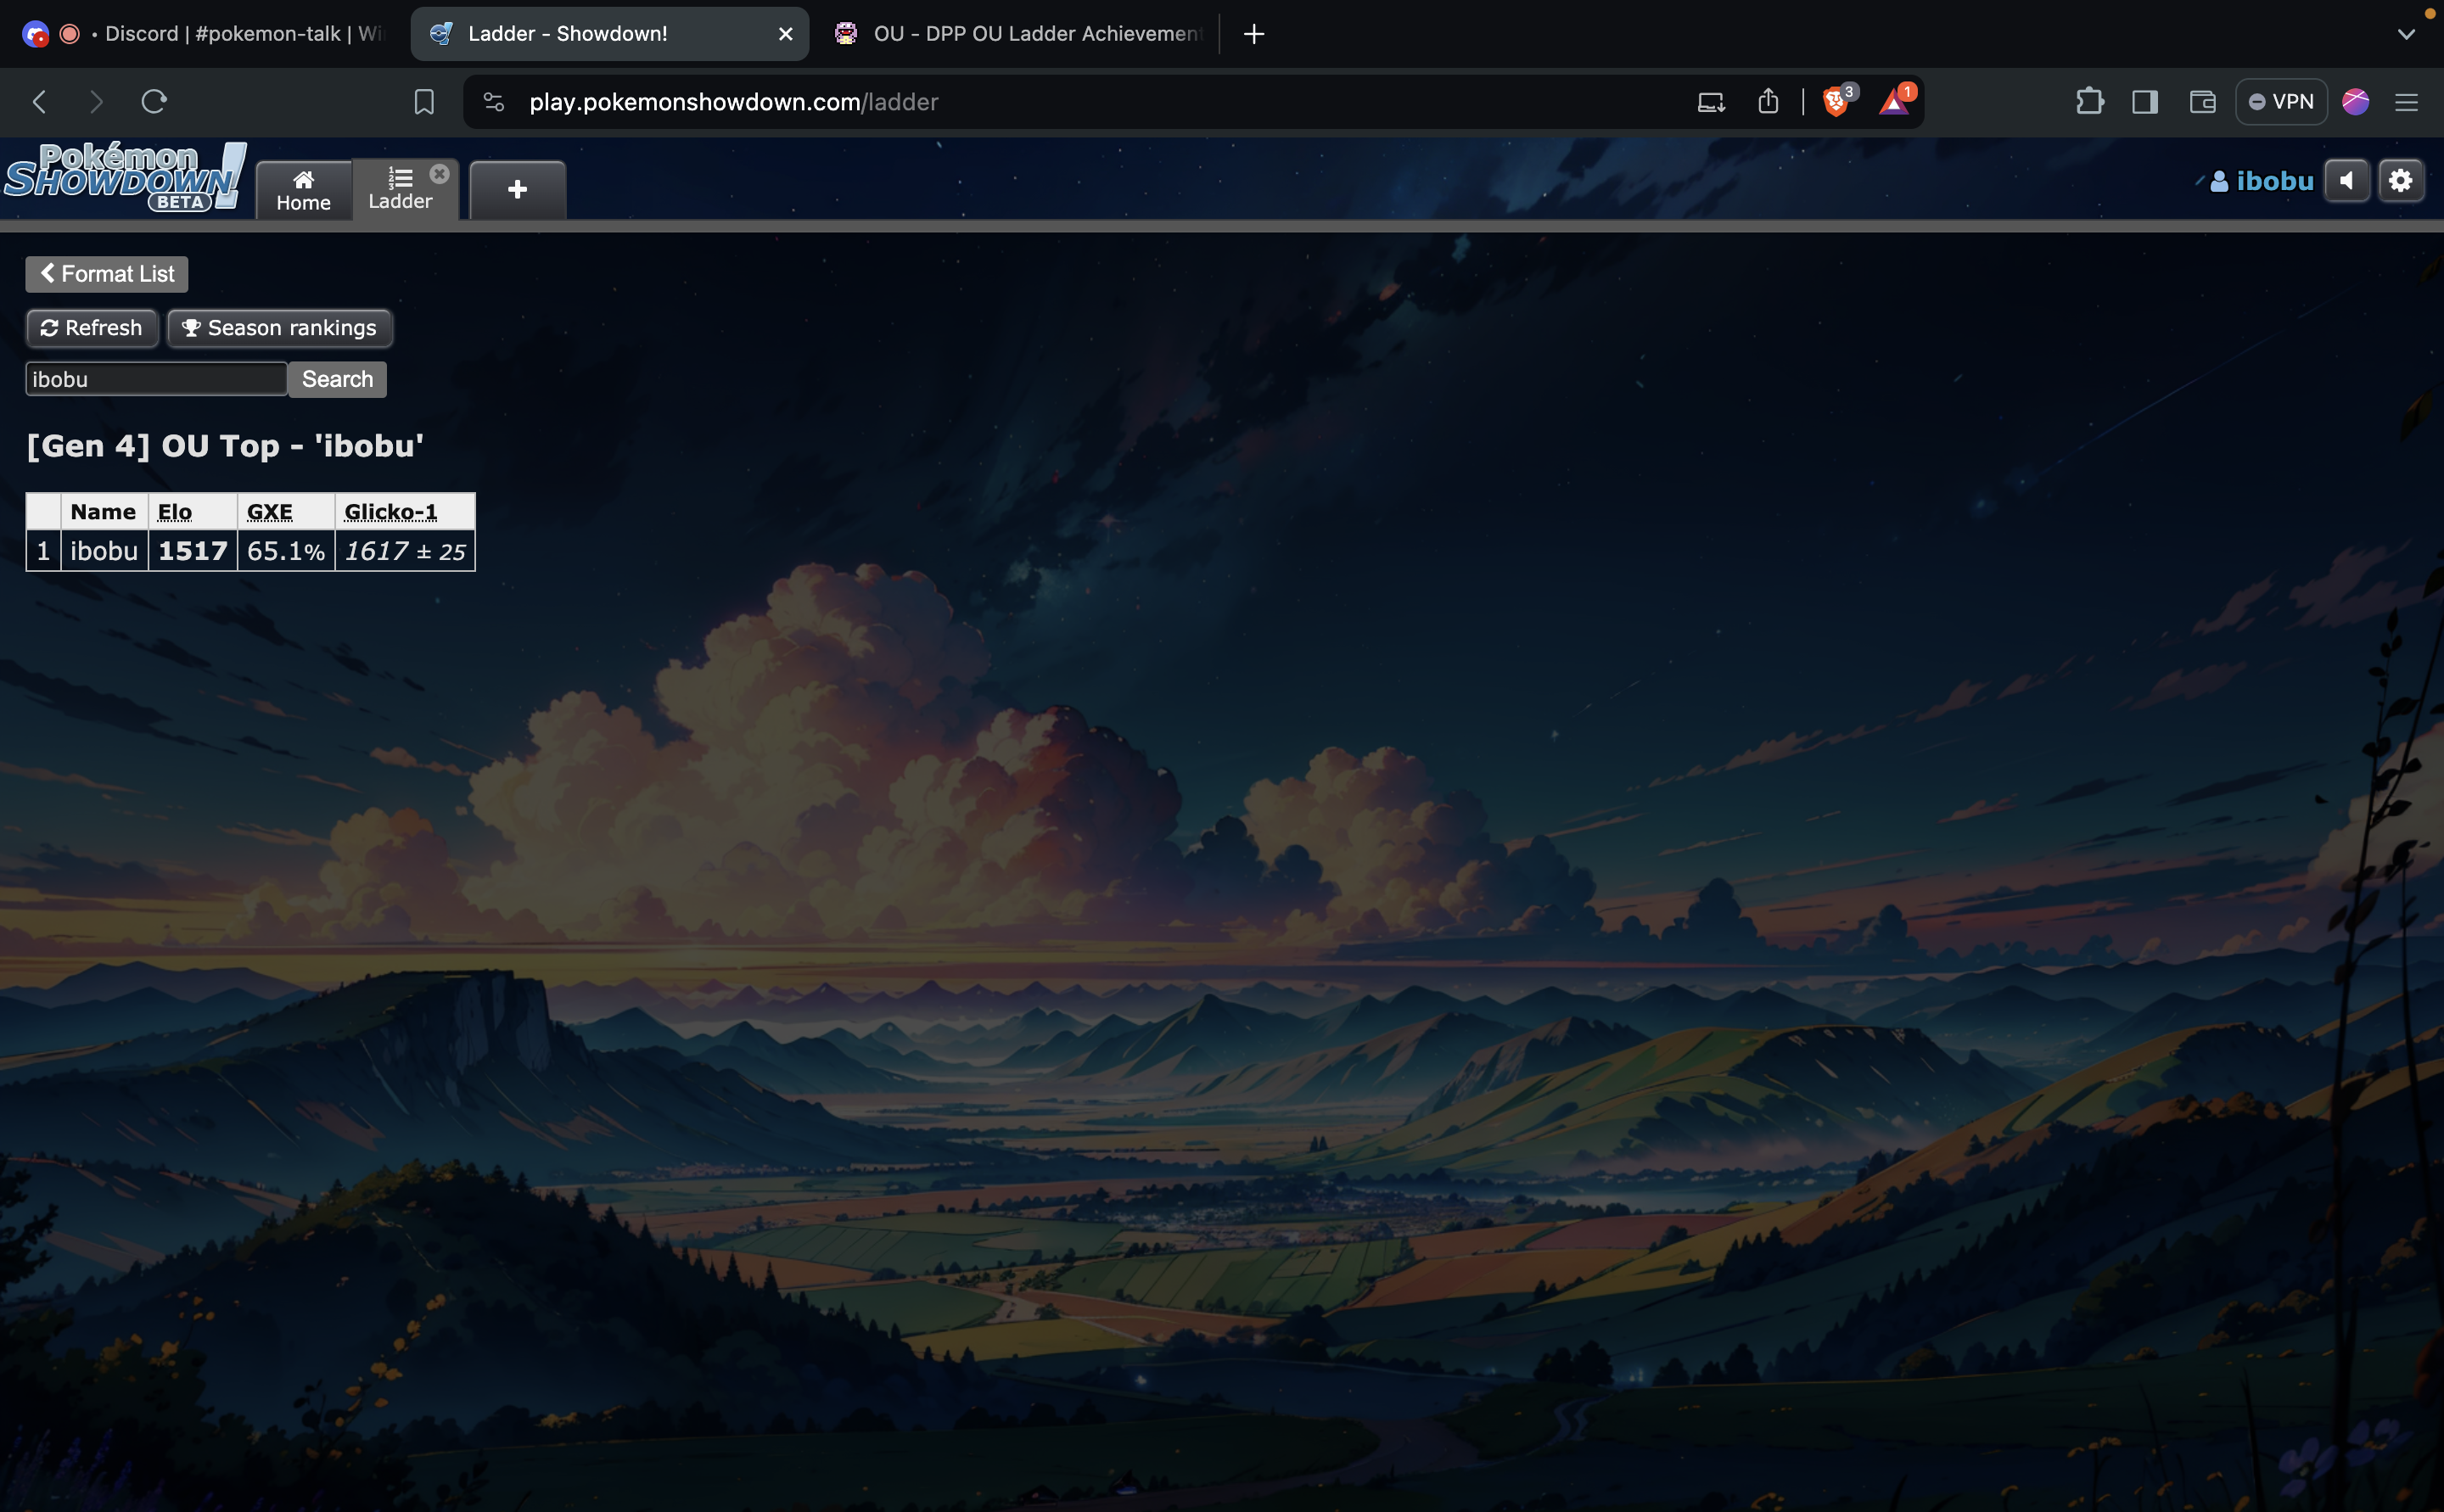This screenshot has width=2444, height=1512.
Task: Mute sound with the speaker icon
Action: (x=2346, y=181)
